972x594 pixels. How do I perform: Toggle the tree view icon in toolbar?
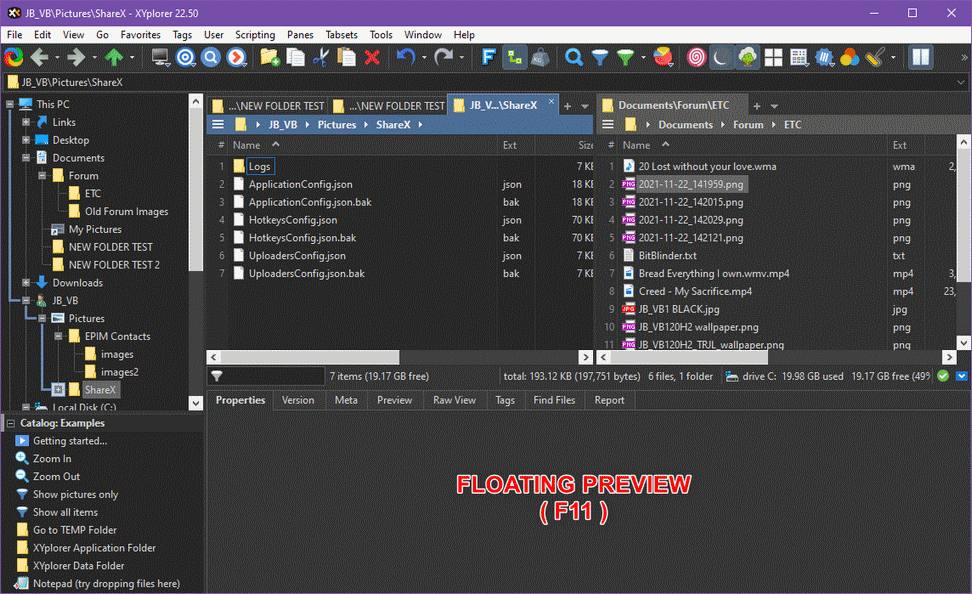(515, 58)
